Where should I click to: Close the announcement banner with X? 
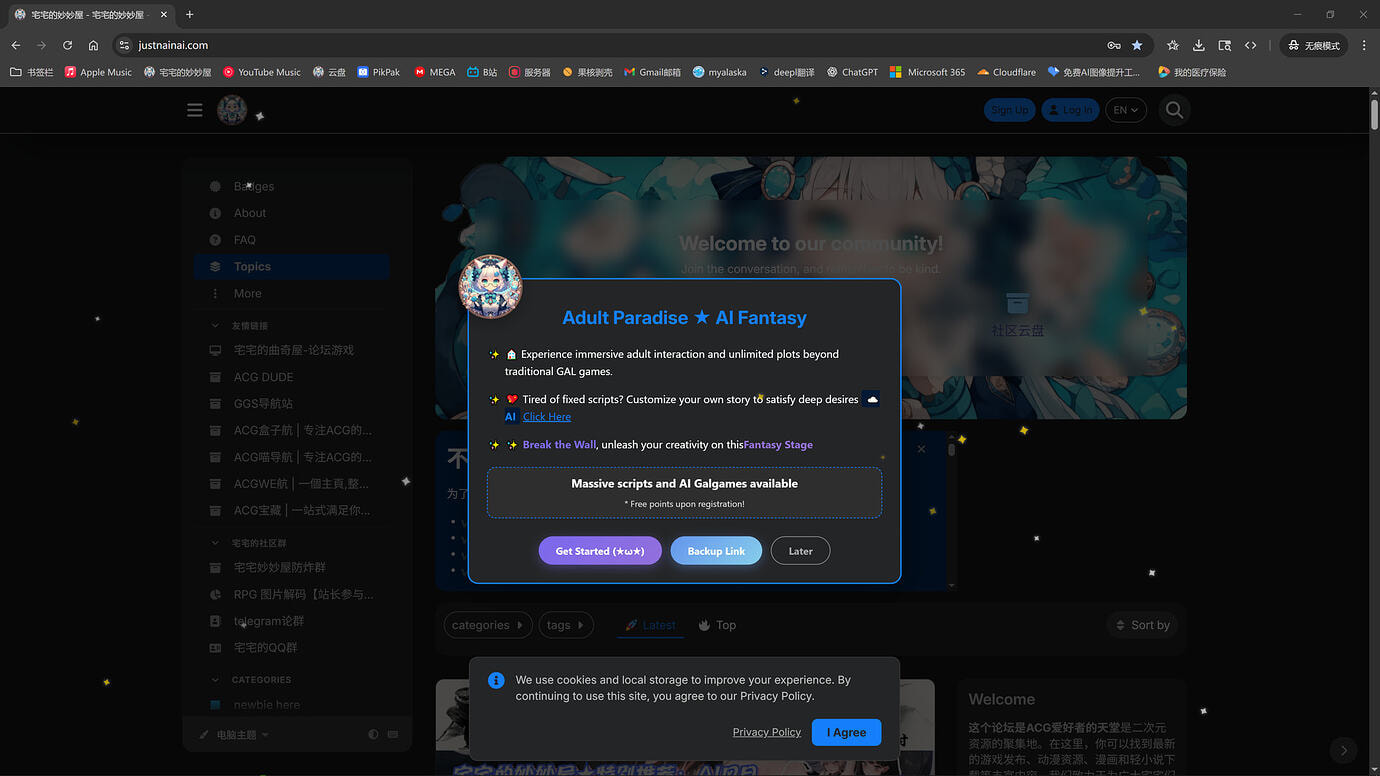click(921, 449)
